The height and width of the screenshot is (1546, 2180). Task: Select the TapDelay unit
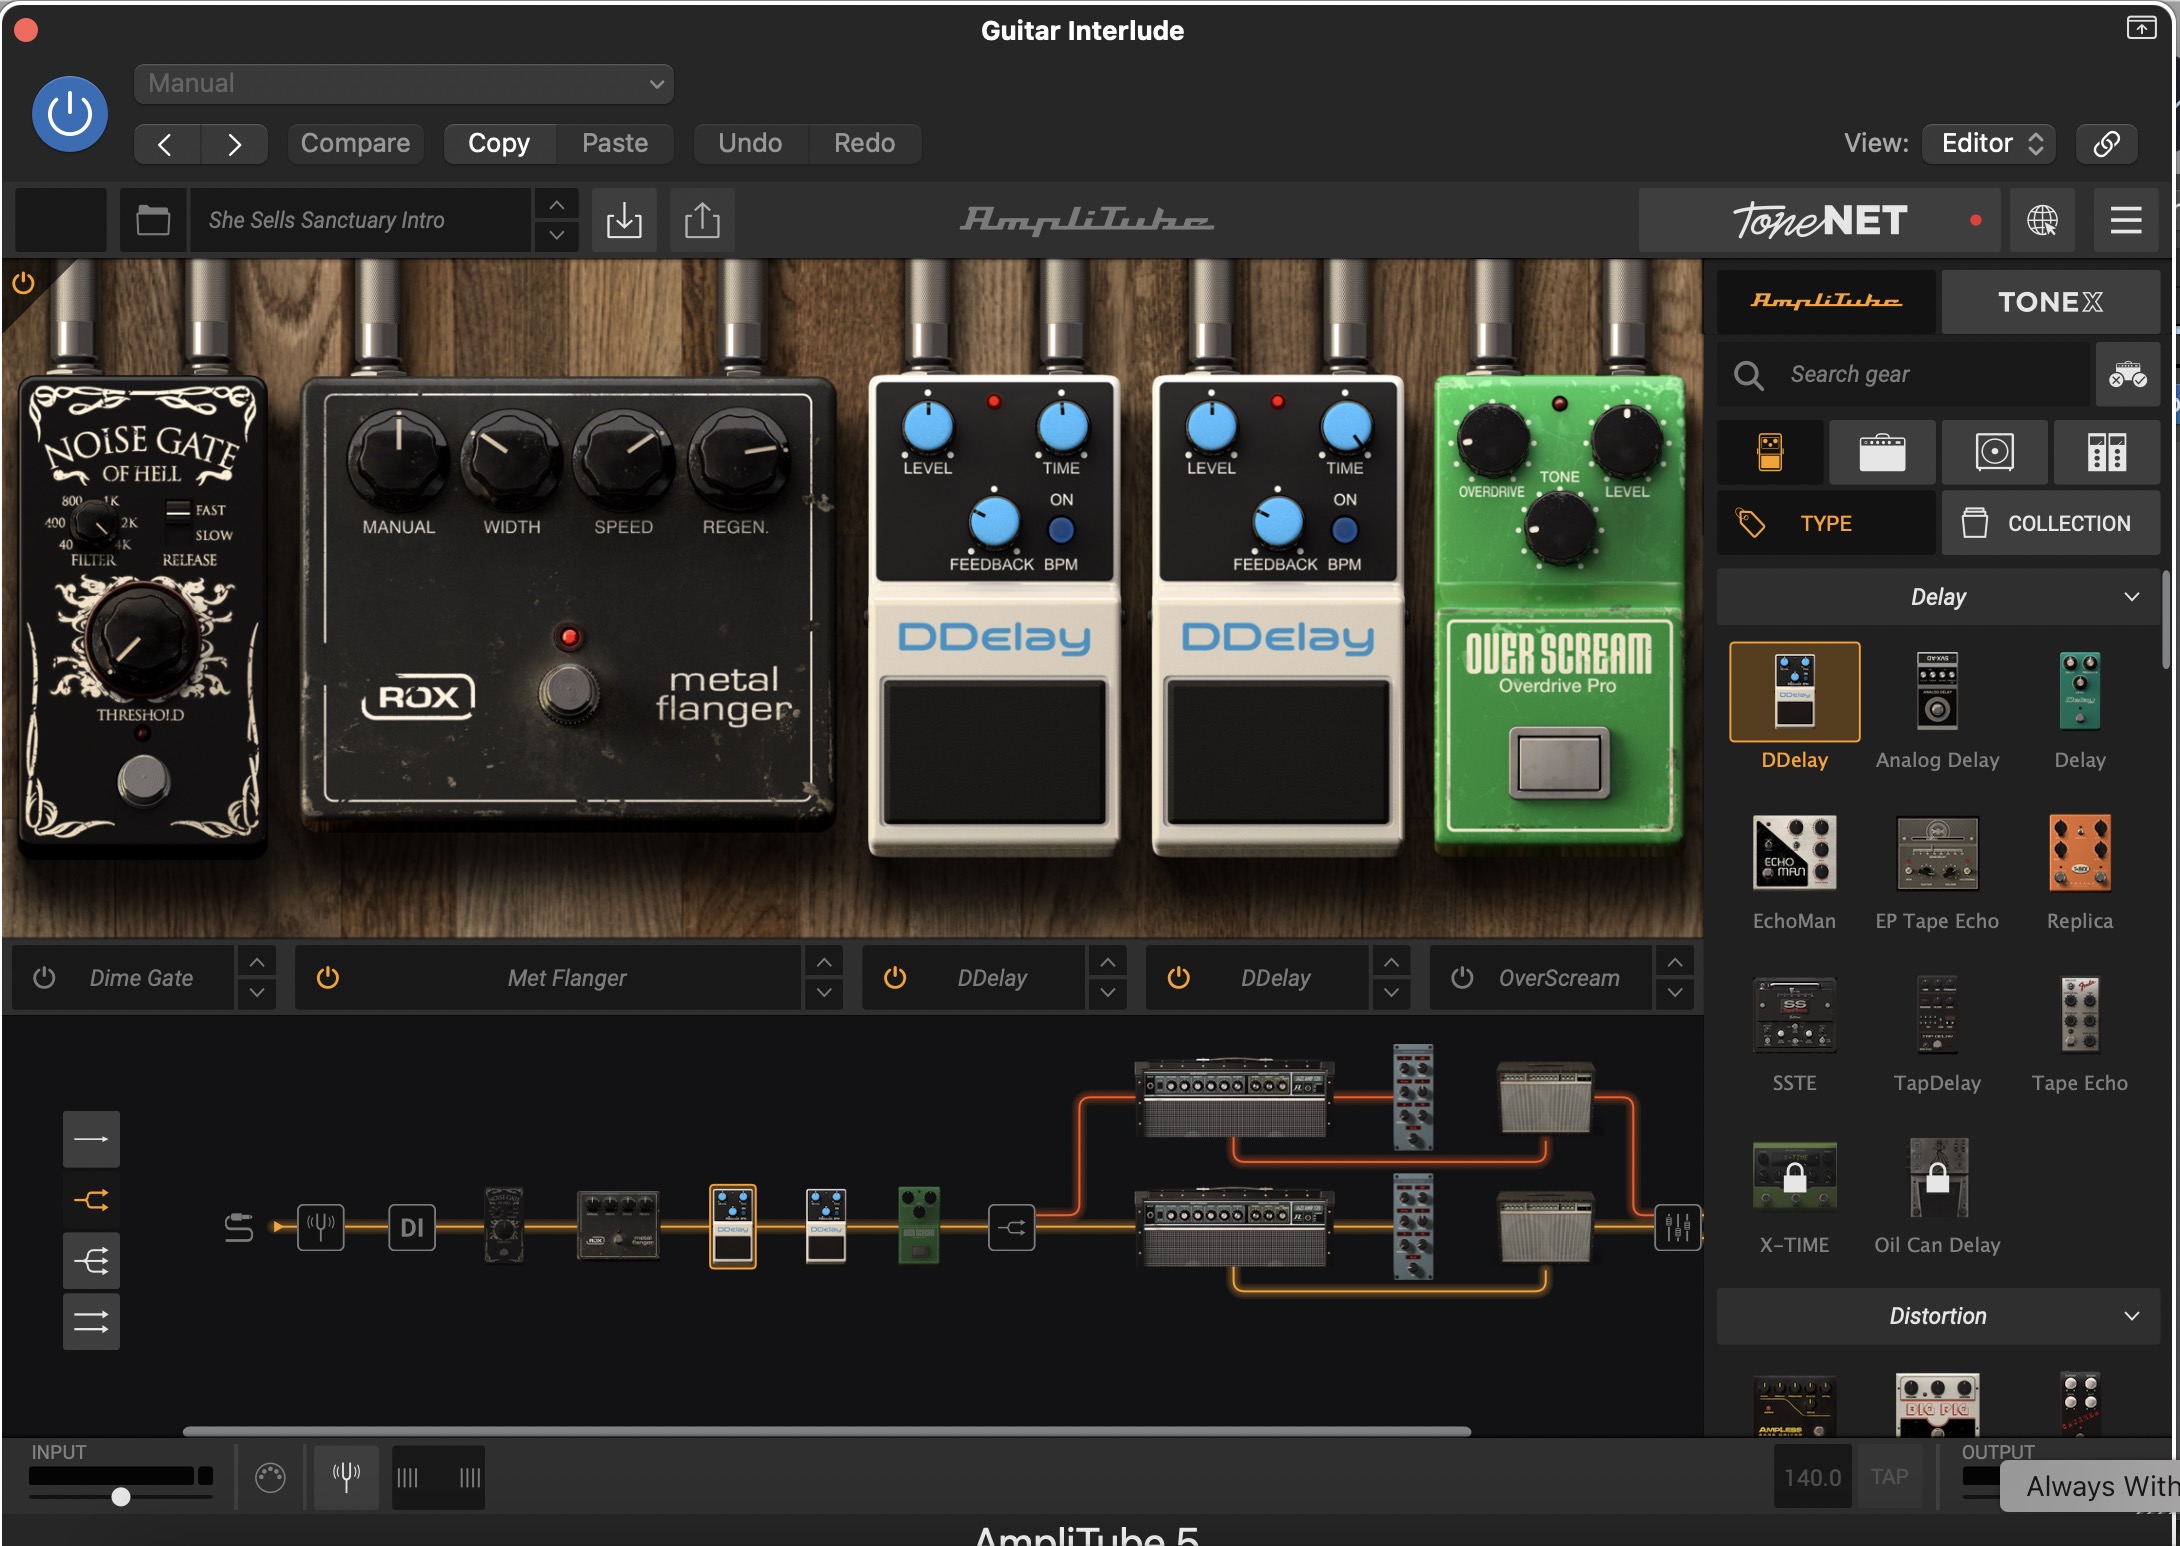(1937, 1015)
